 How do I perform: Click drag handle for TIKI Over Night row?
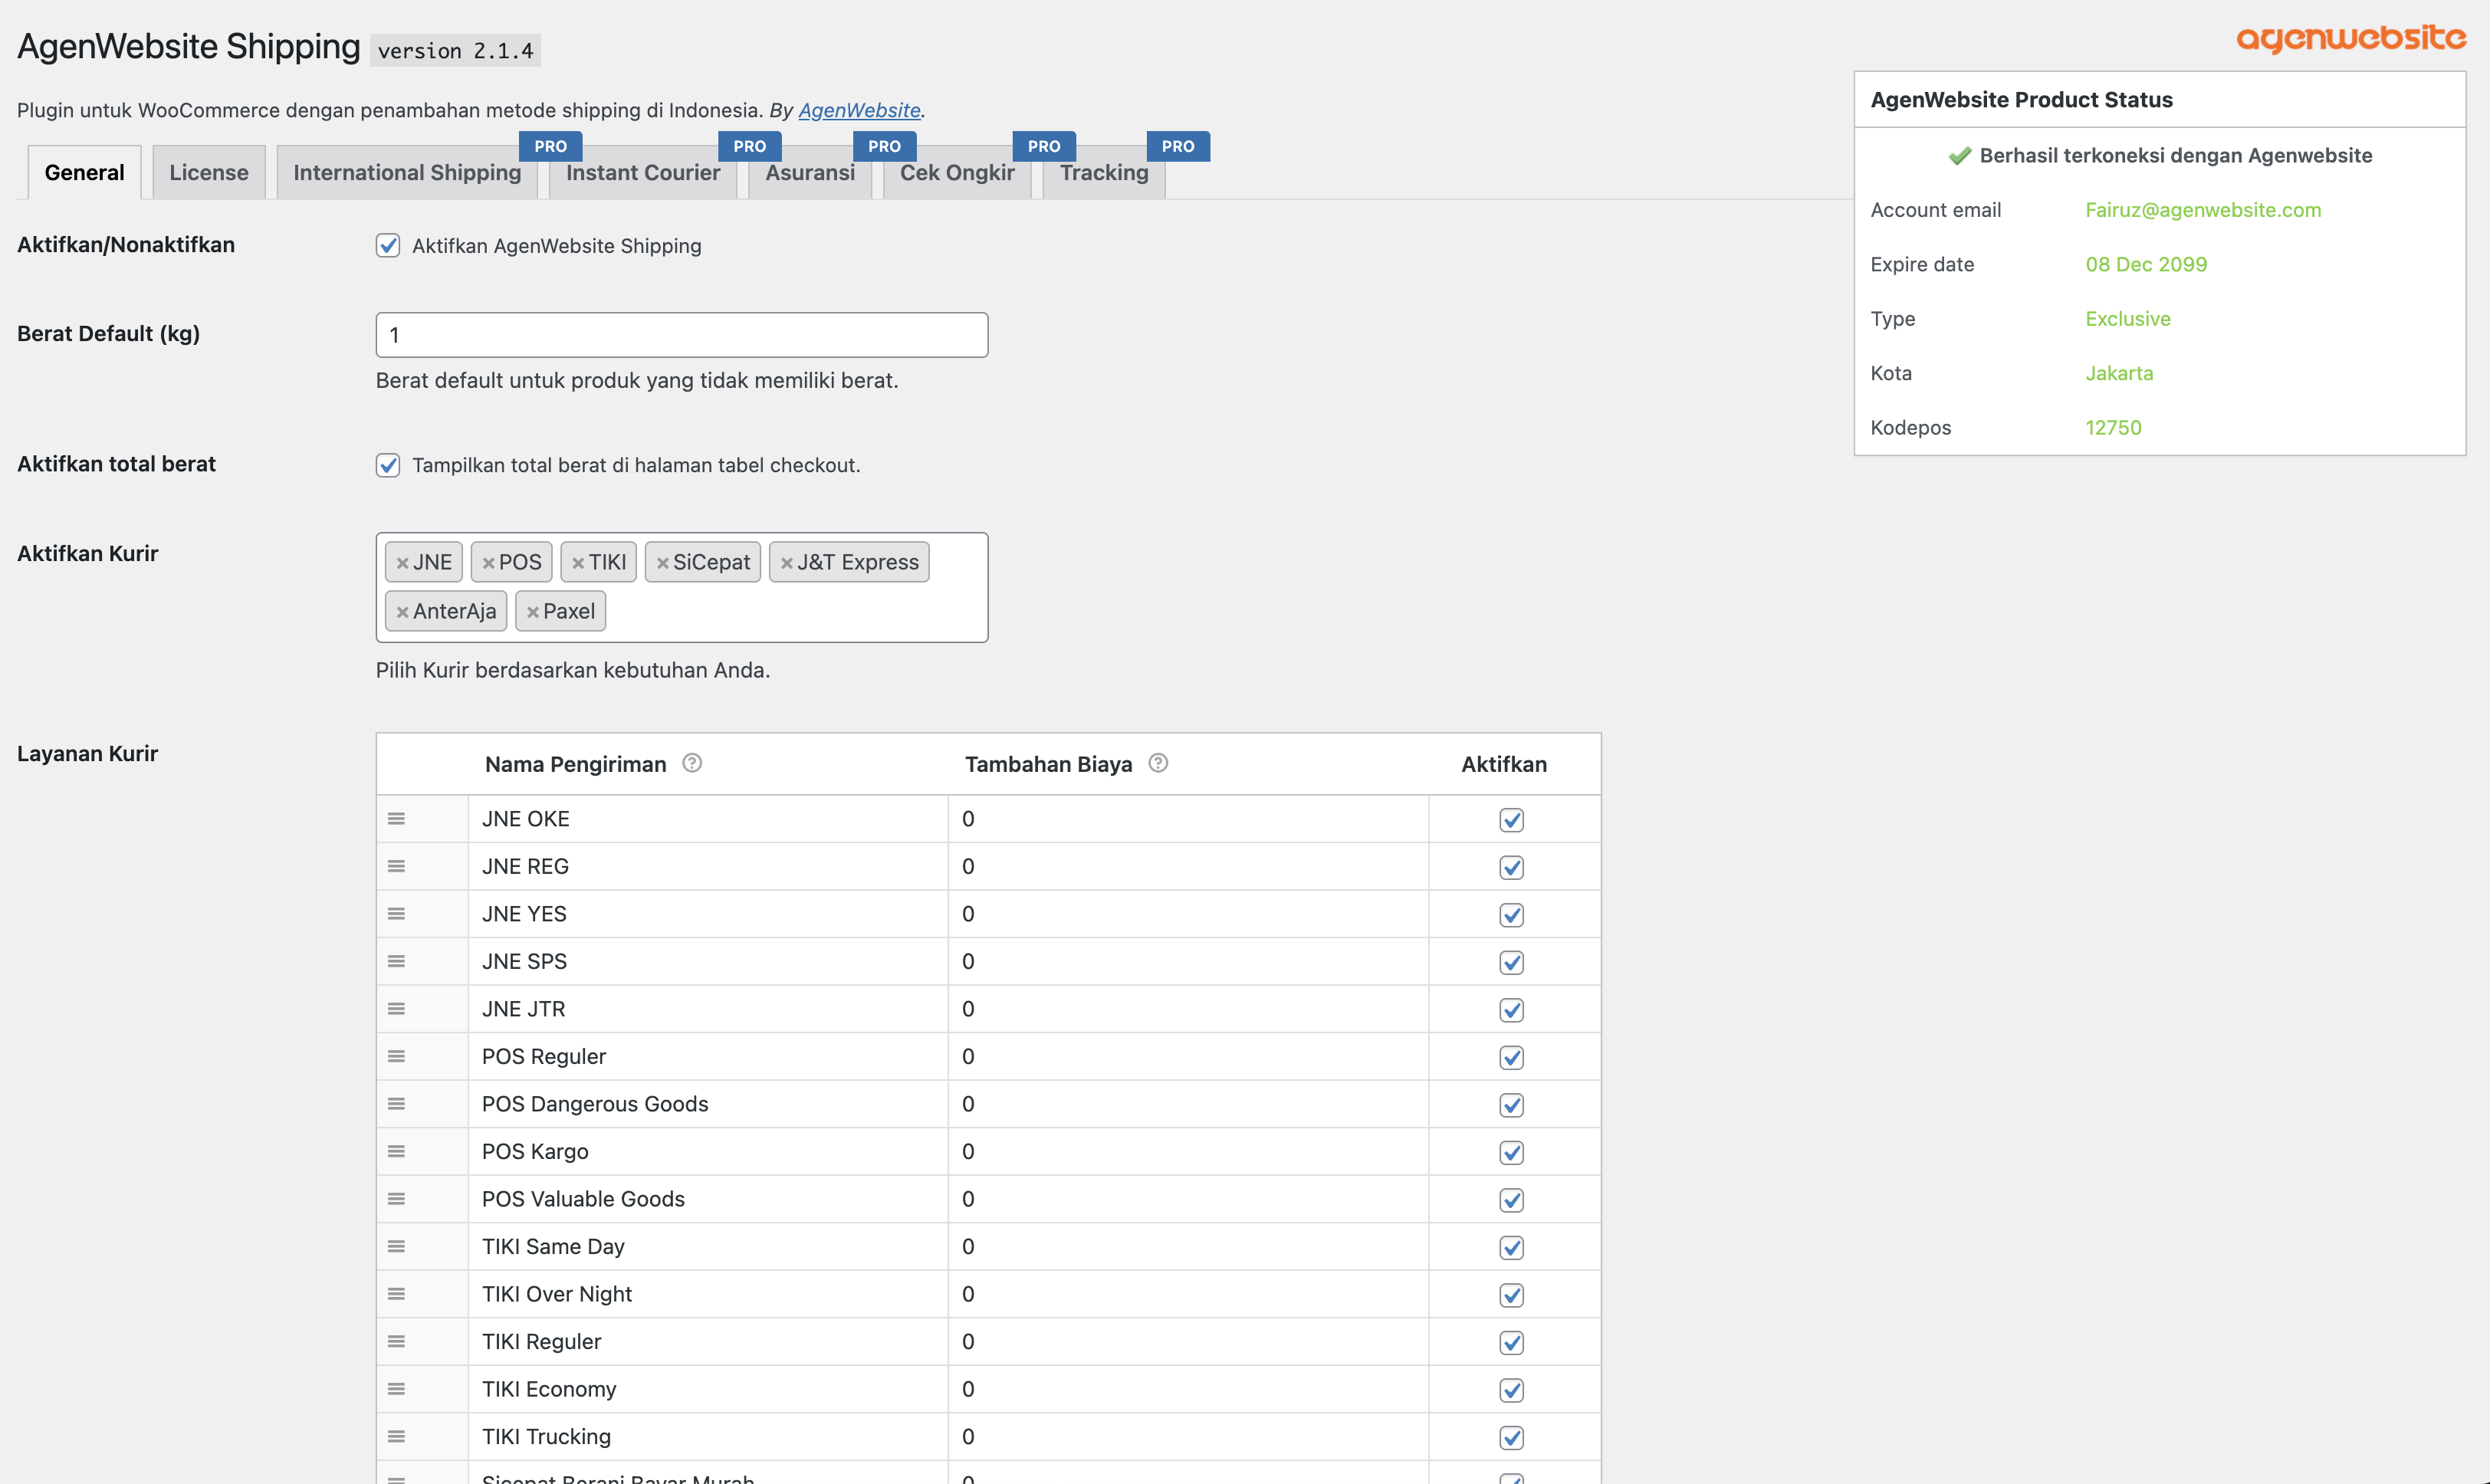396,1294
